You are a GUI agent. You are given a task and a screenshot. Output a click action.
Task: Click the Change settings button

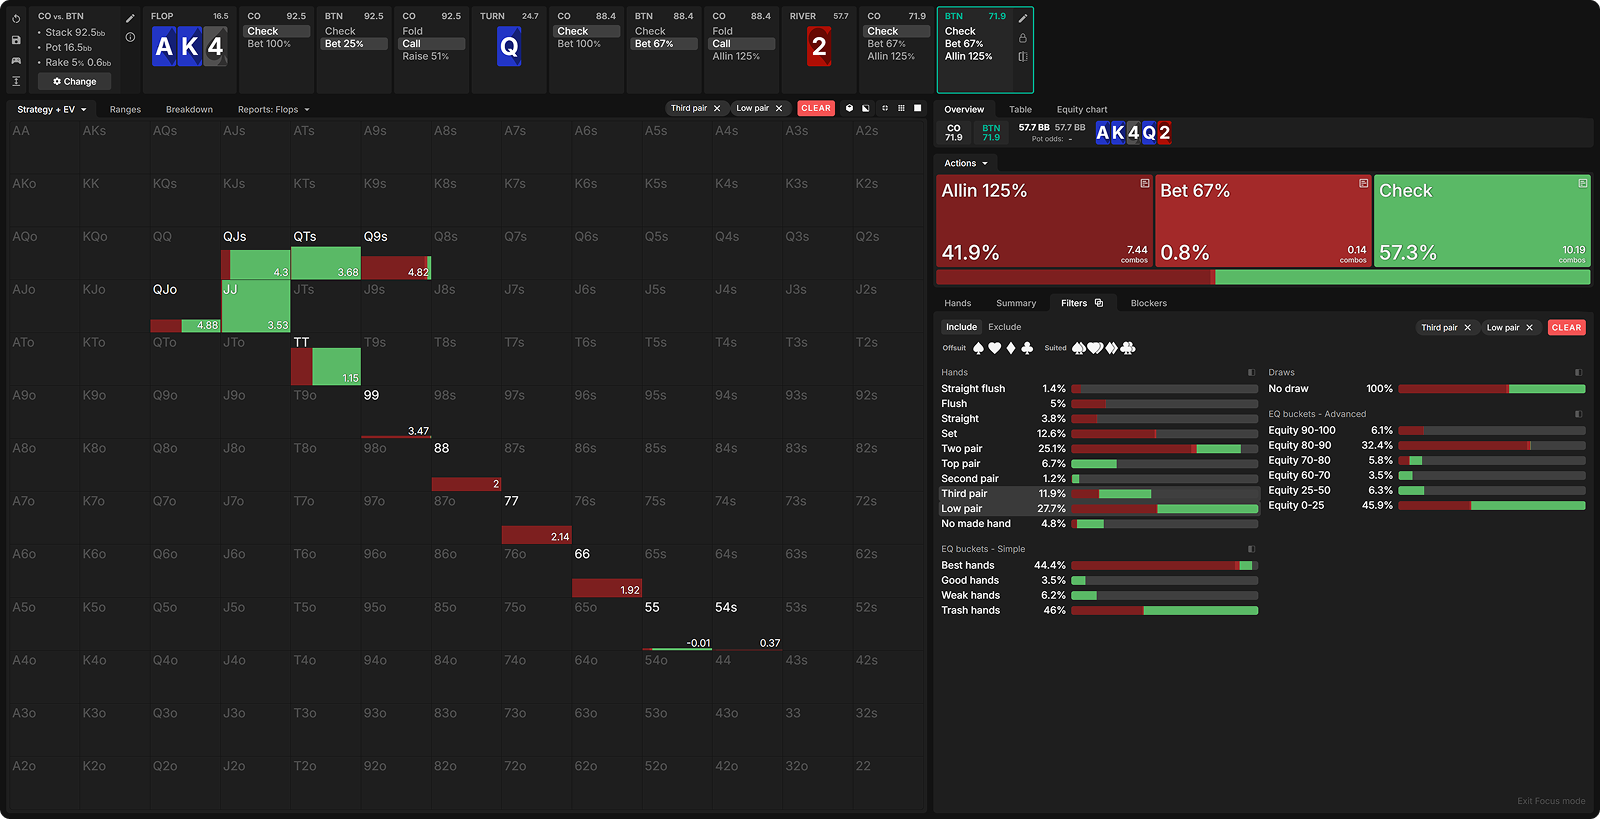(x=75, y=81)
